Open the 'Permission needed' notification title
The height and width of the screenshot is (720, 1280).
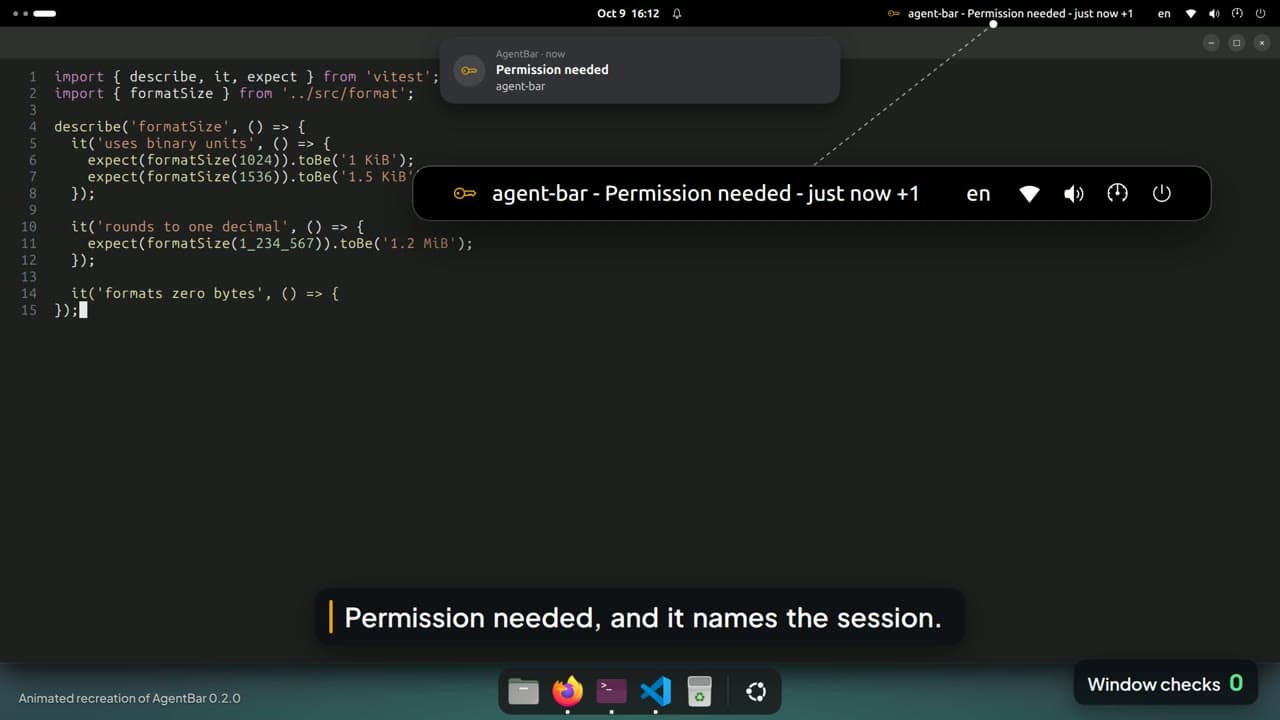pos(552,70)
